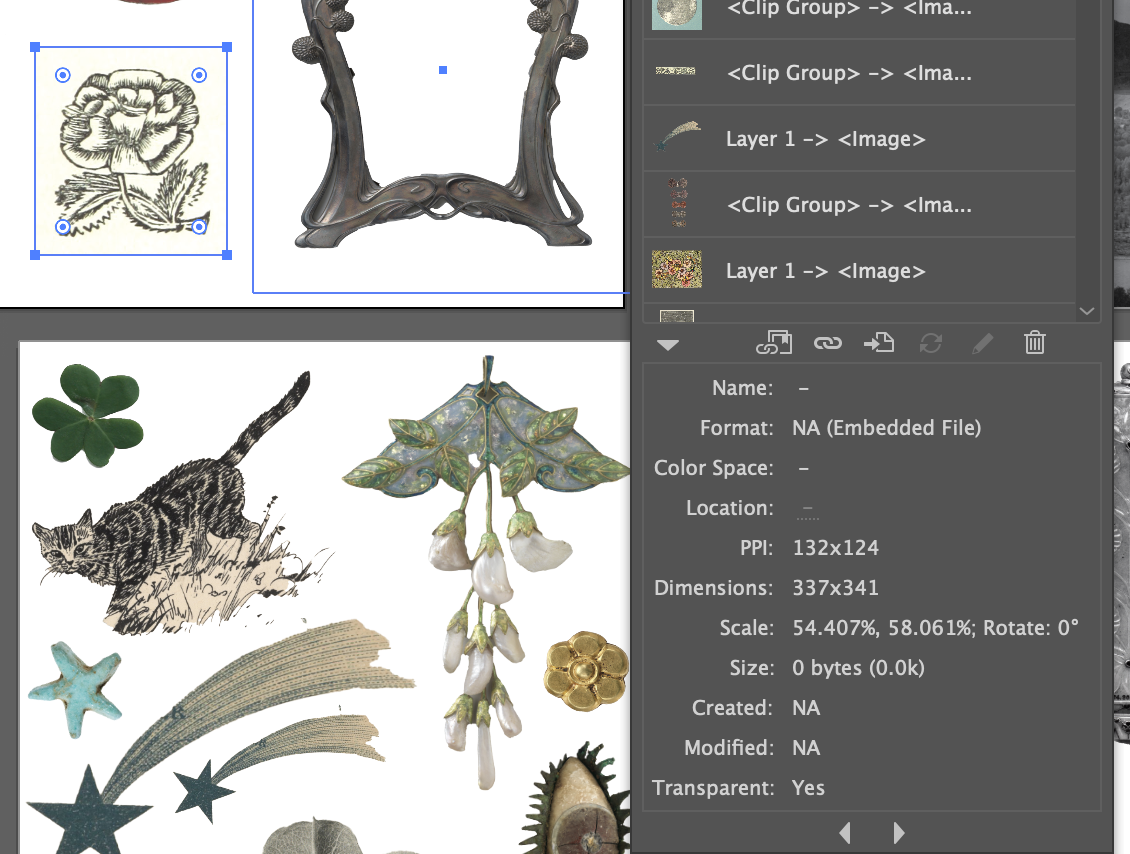This screenshot has width=1130, height=854.
Task: Show previous link with left arrow
Action: click(x=845, y=833)
